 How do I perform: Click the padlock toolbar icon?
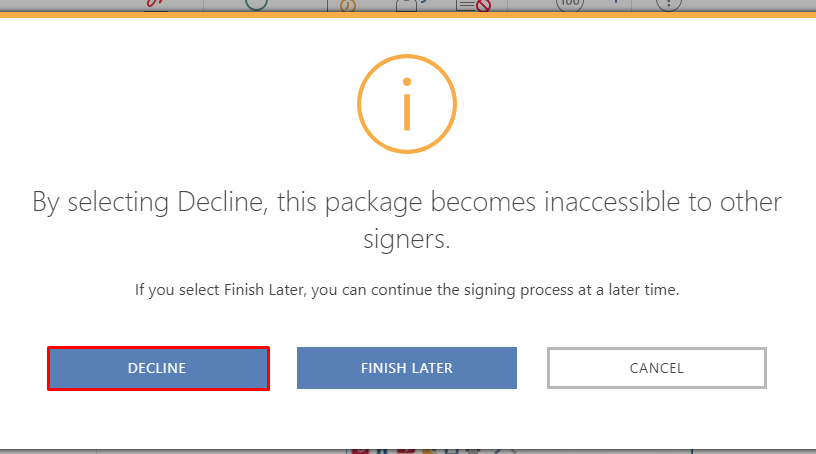pyautogui.click(x=406, y=5)
